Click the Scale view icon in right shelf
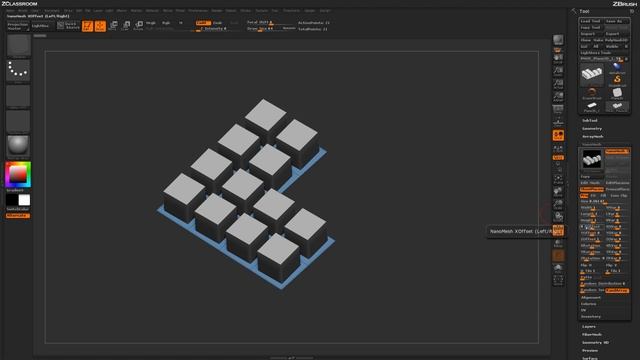This screenshot has height=360, width=640. (x=558, y=204)
